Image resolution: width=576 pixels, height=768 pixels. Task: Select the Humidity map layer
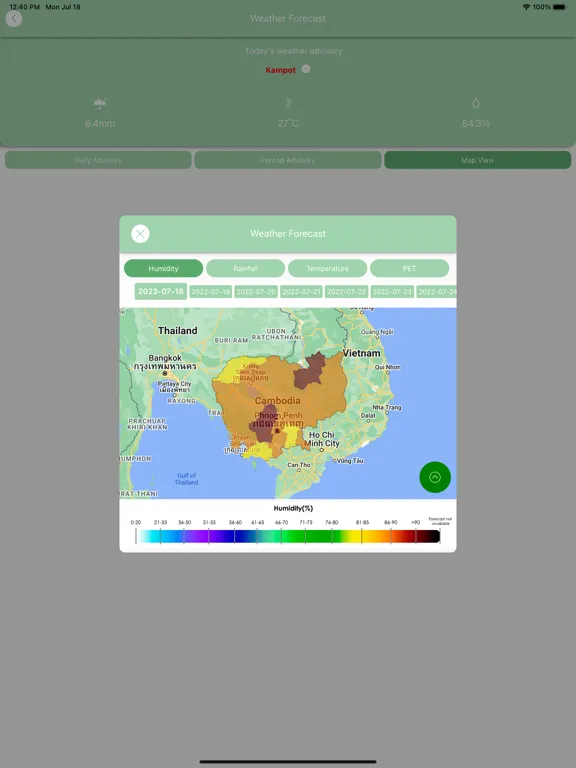[x=164, y=268]
